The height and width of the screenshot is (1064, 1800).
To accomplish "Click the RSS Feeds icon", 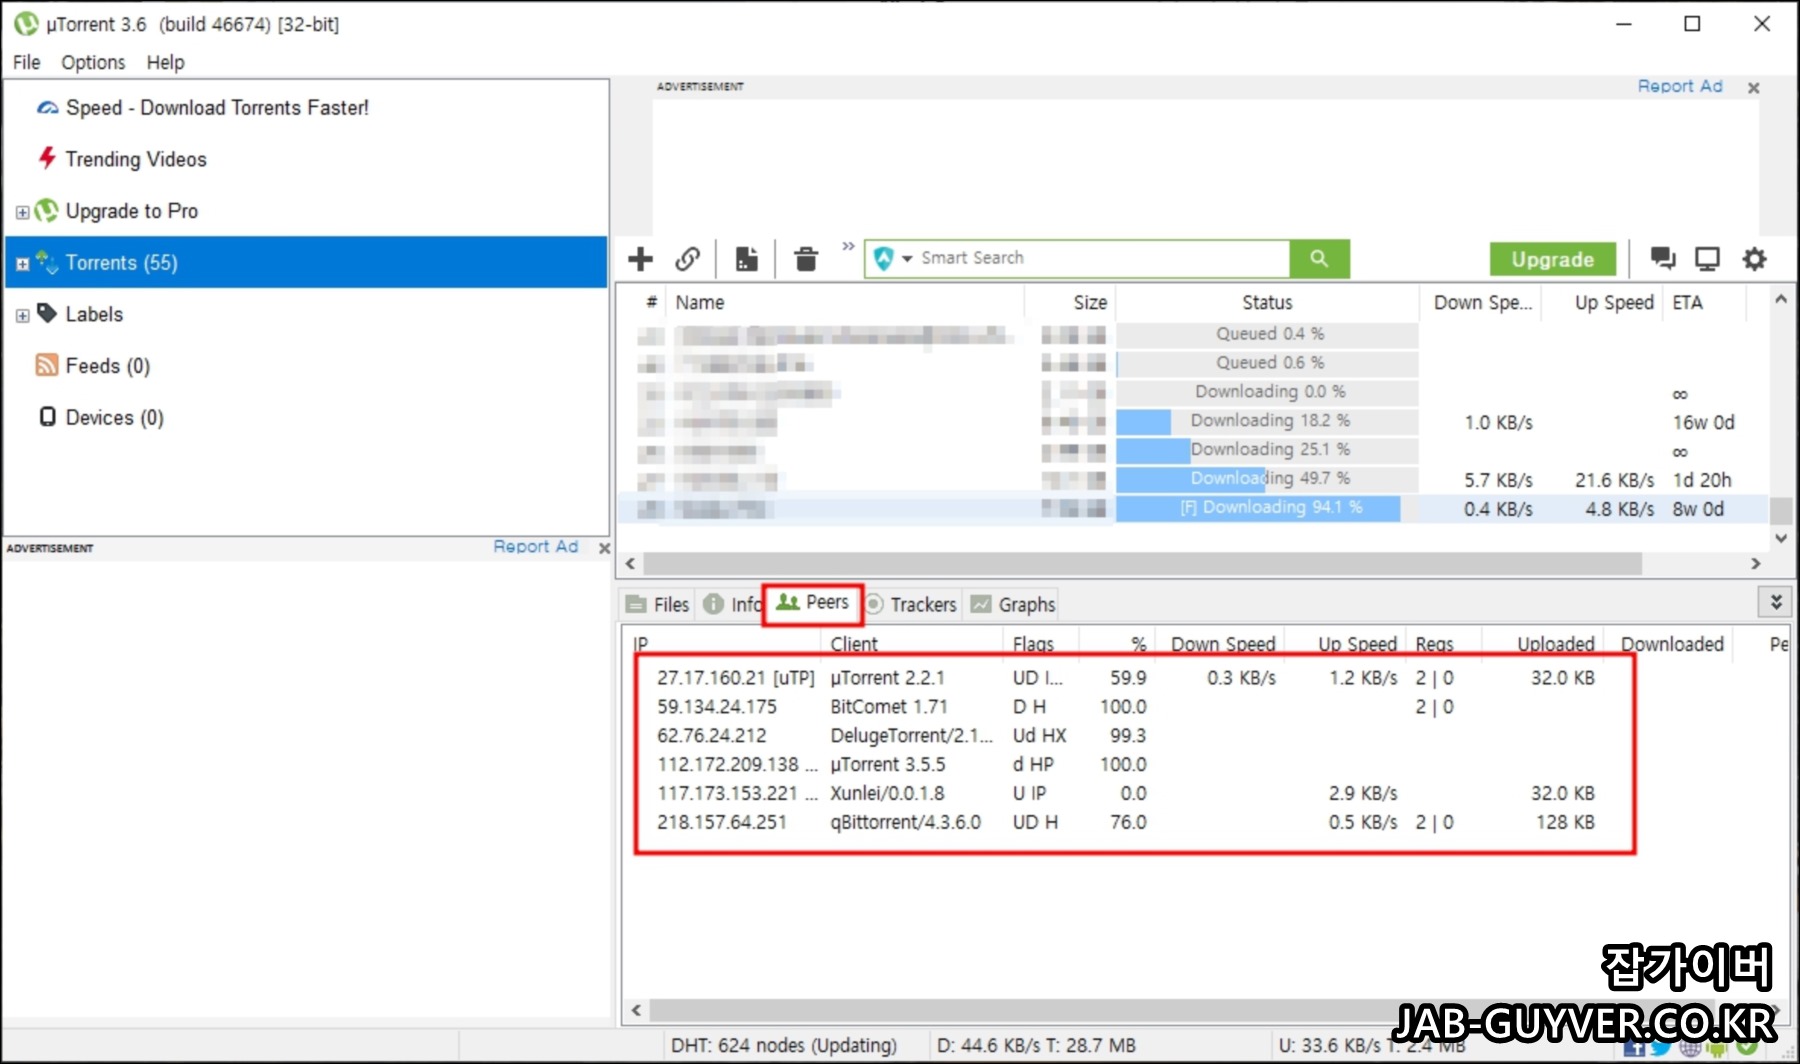I will point(46,365).
